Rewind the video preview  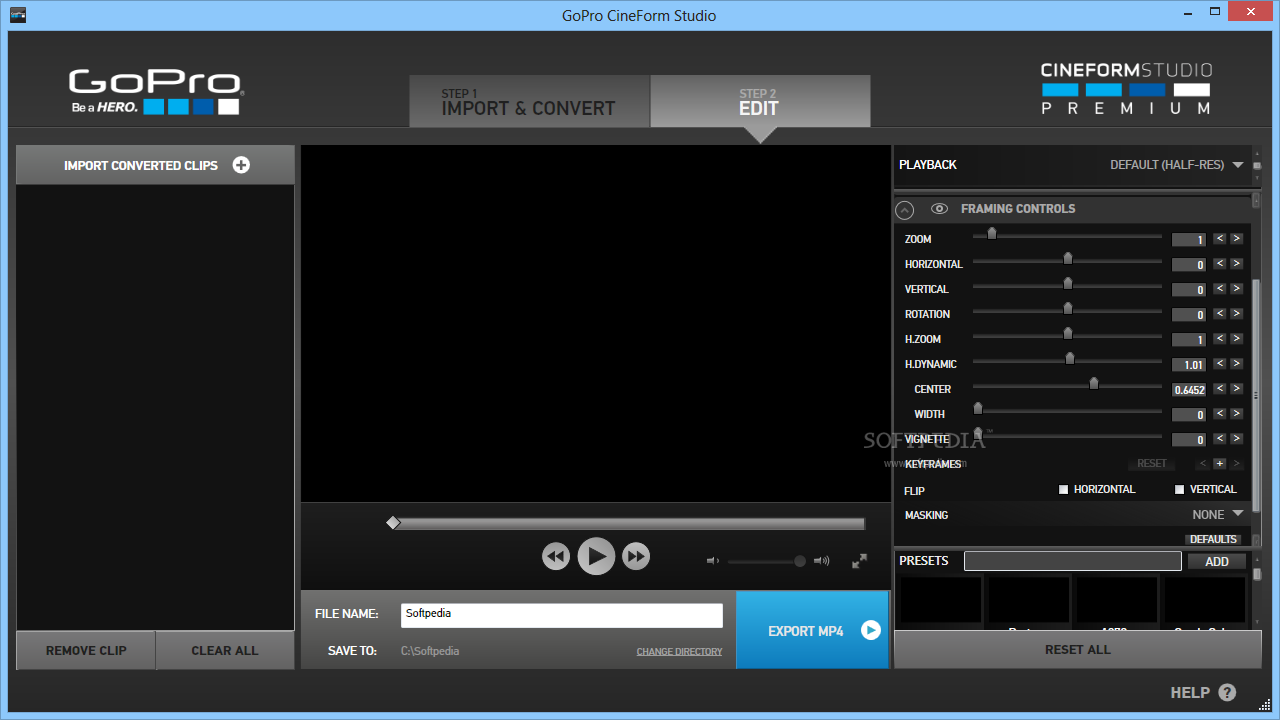(556, 556)
